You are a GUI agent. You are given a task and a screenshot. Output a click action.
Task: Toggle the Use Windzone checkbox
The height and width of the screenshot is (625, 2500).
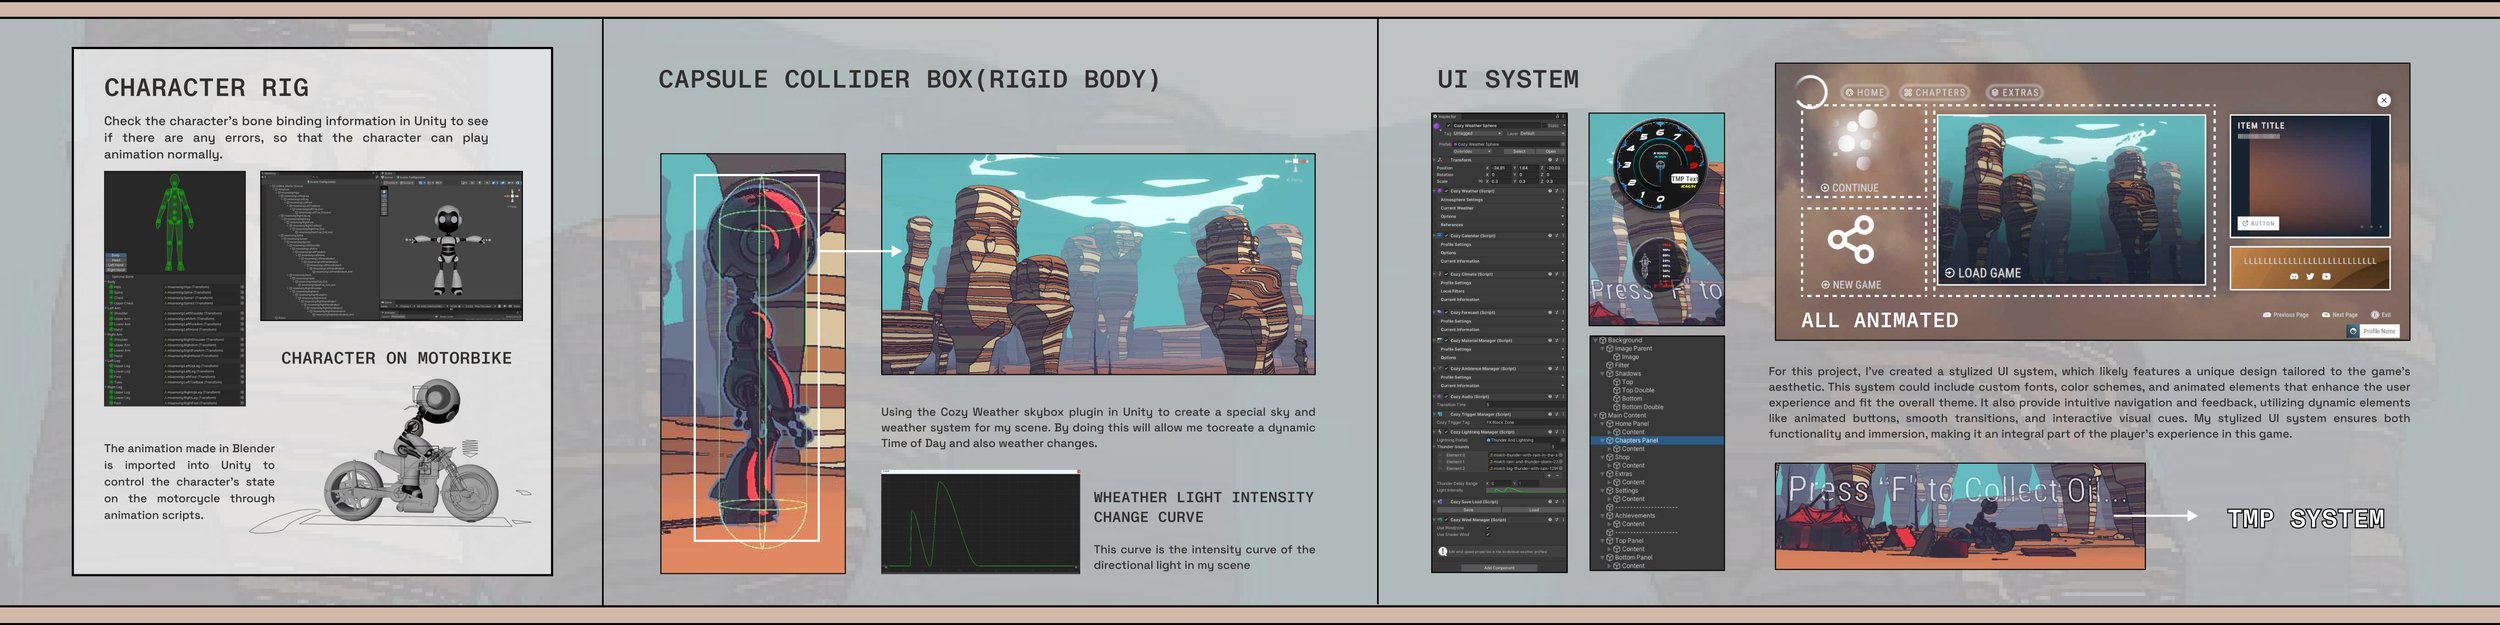point(1488,528)
